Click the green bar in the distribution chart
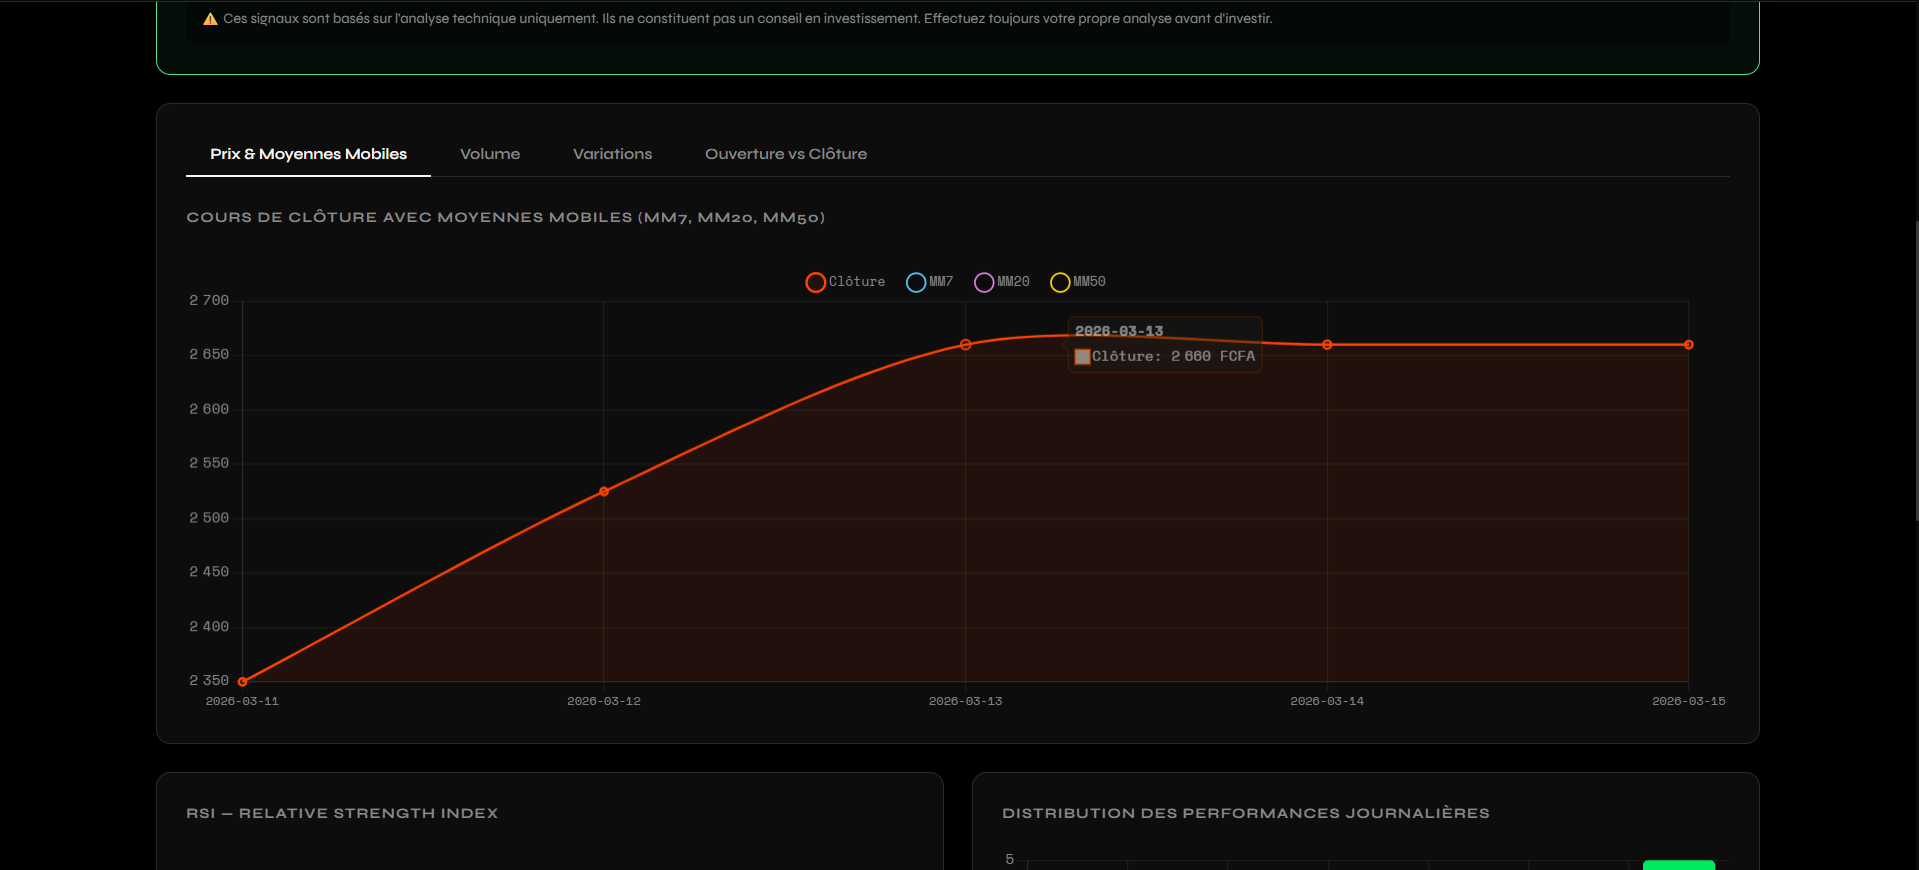 1678,864
